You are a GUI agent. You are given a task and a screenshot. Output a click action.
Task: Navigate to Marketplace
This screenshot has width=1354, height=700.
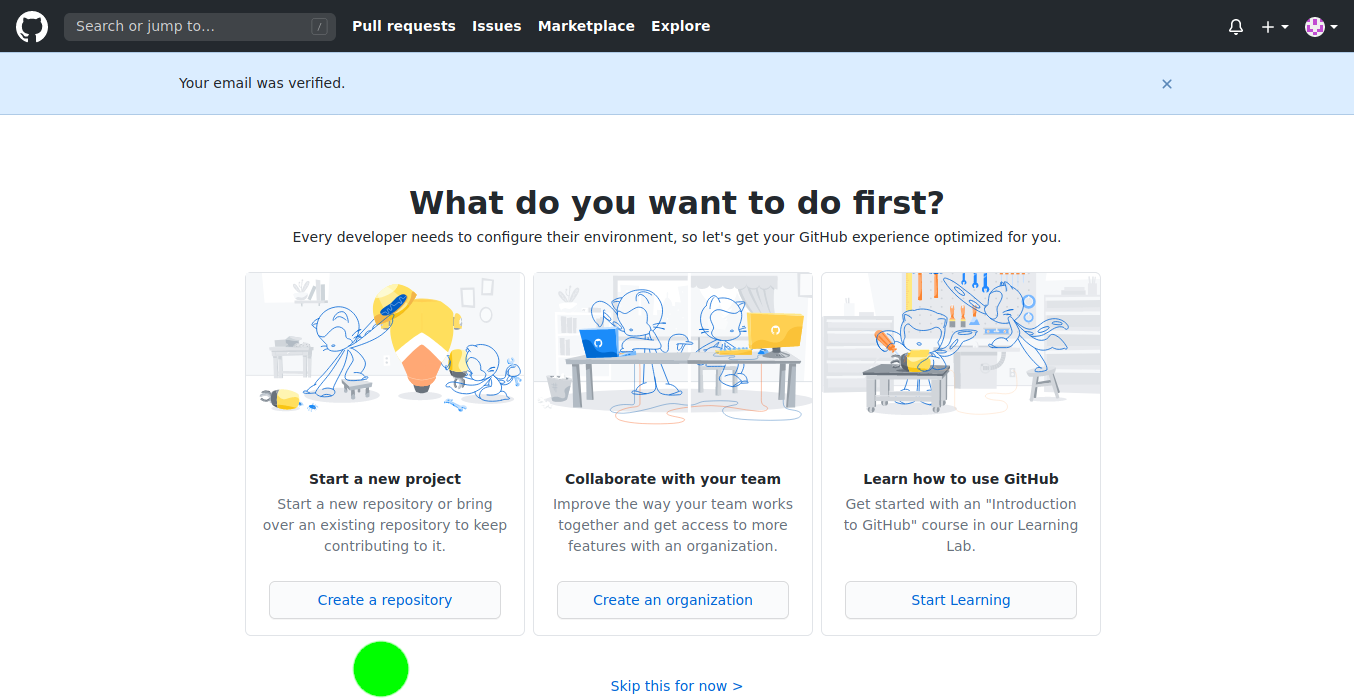pos(586,27)
